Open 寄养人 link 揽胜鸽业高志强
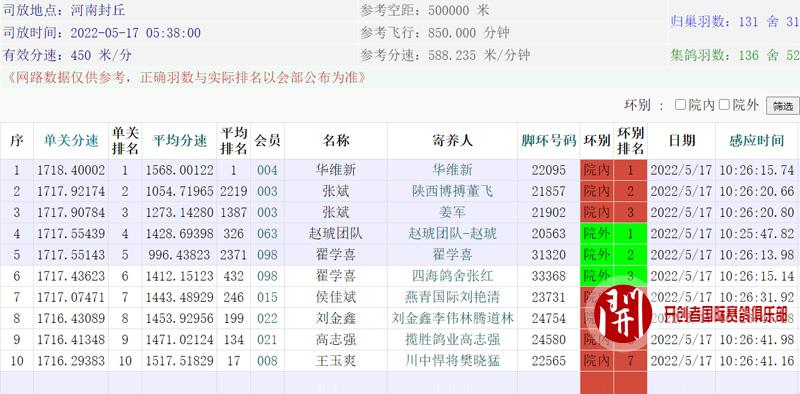800x394 pixels. (x=453, y=340)
